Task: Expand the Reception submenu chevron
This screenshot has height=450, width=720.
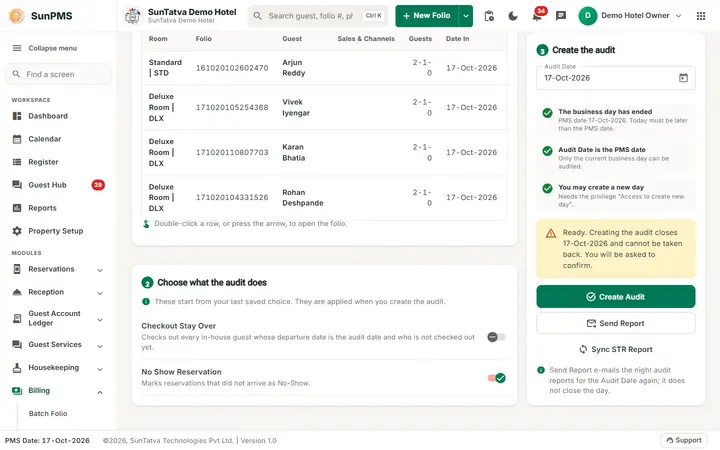Action: pos(100,293)
